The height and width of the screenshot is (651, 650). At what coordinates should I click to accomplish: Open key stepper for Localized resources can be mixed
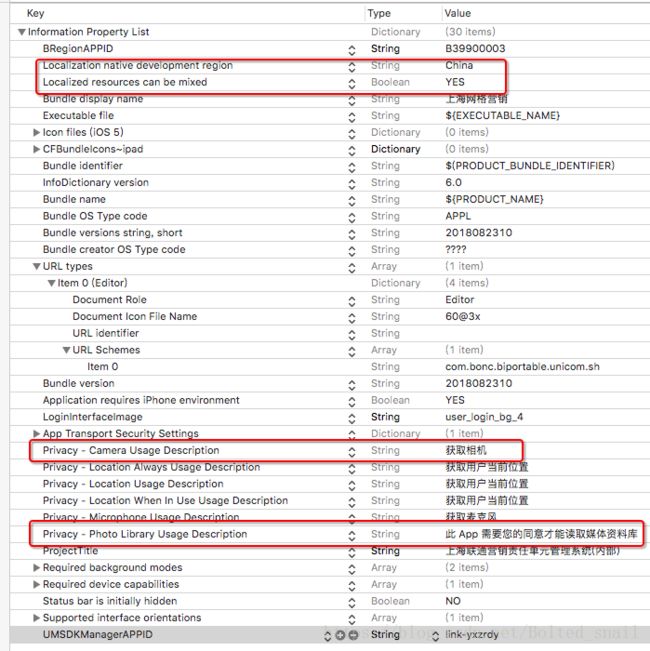352,83
